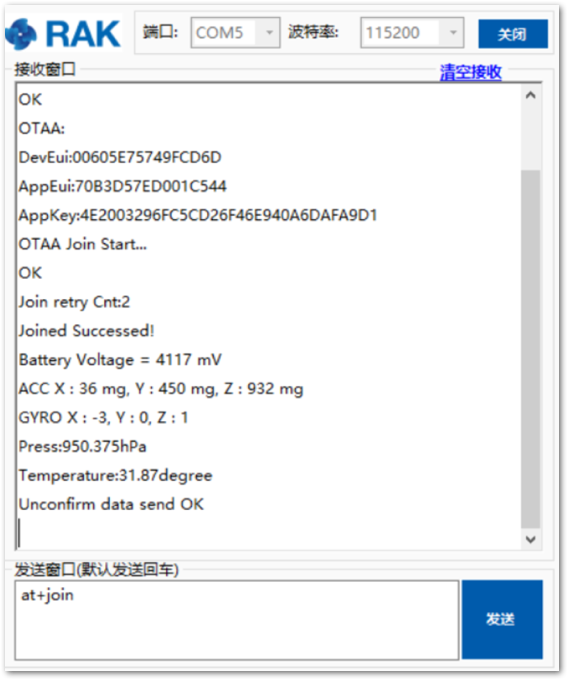Click the COM5 text in port box

click(x=219, y=33)
